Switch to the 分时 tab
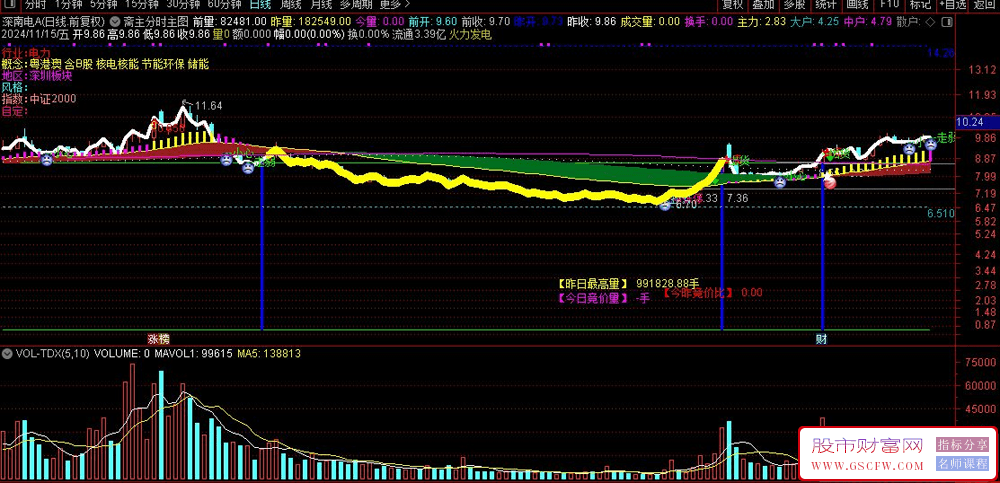 tap(36, 4)
